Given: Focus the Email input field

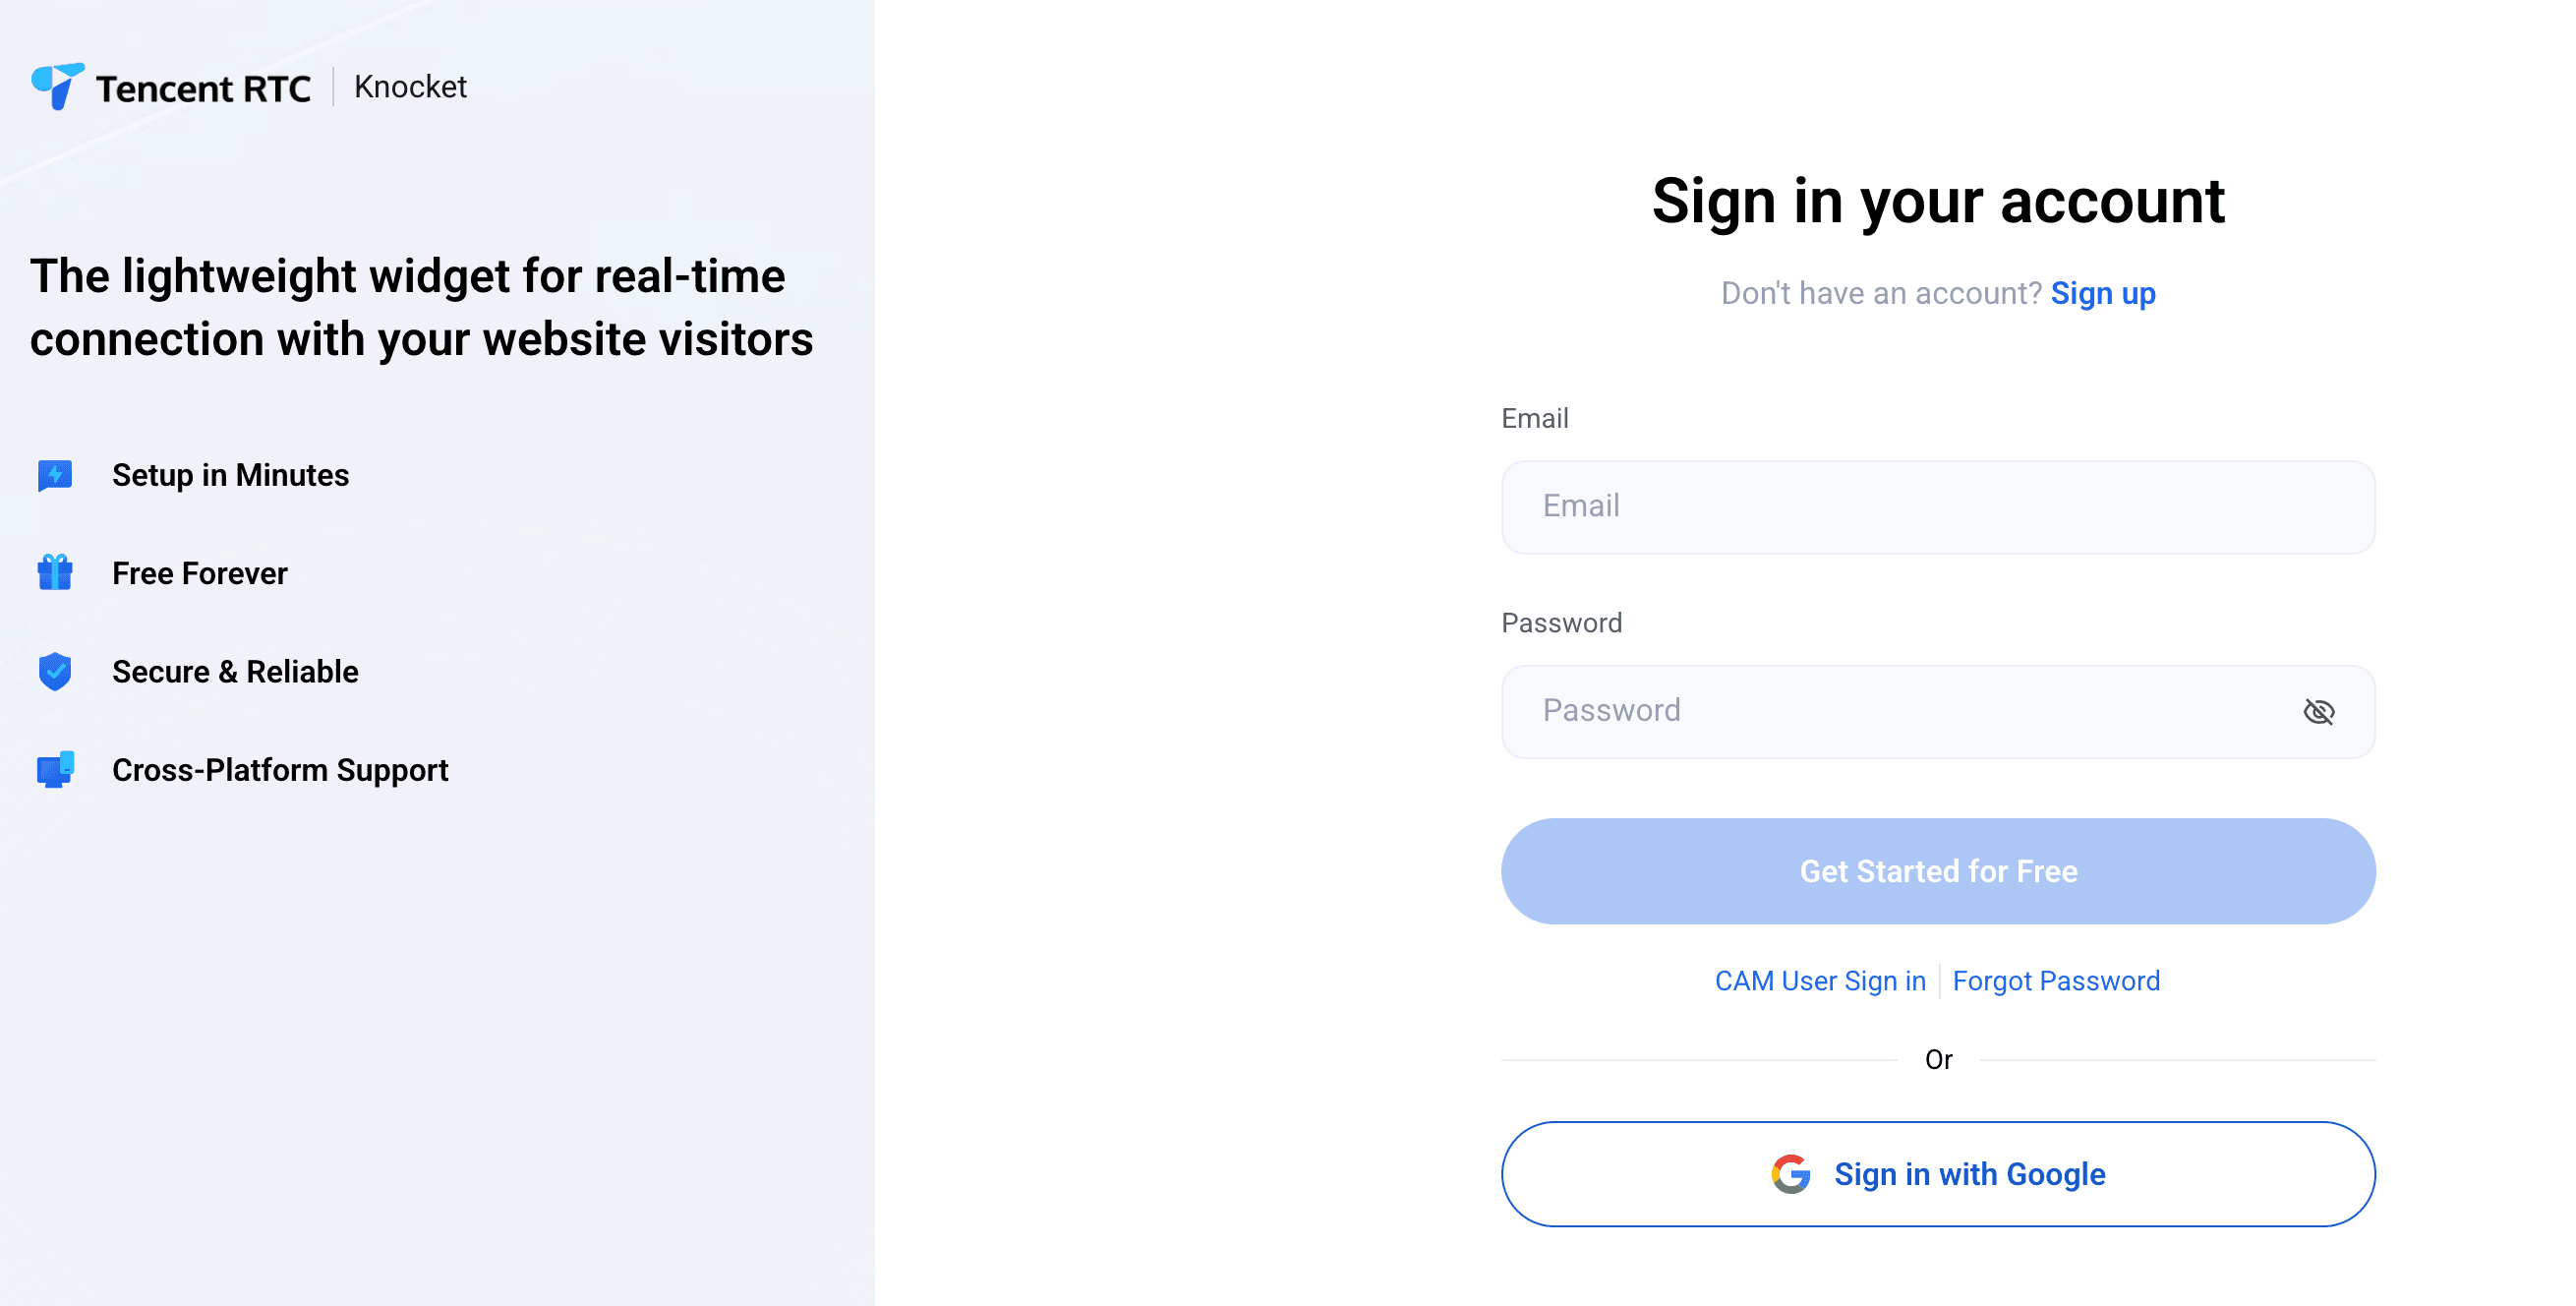Looking at the screenshot, I should 1937,507.
